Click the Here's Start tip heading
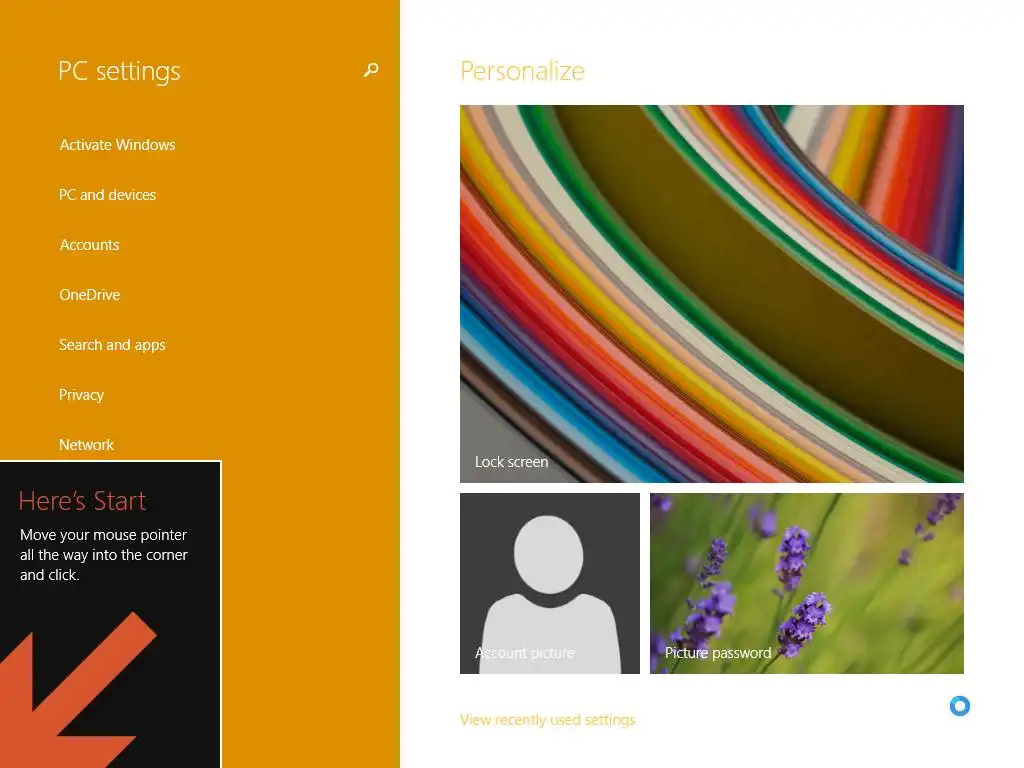Screen dimensions: 1024x768 pyautogui.click(x=82, y=501)
